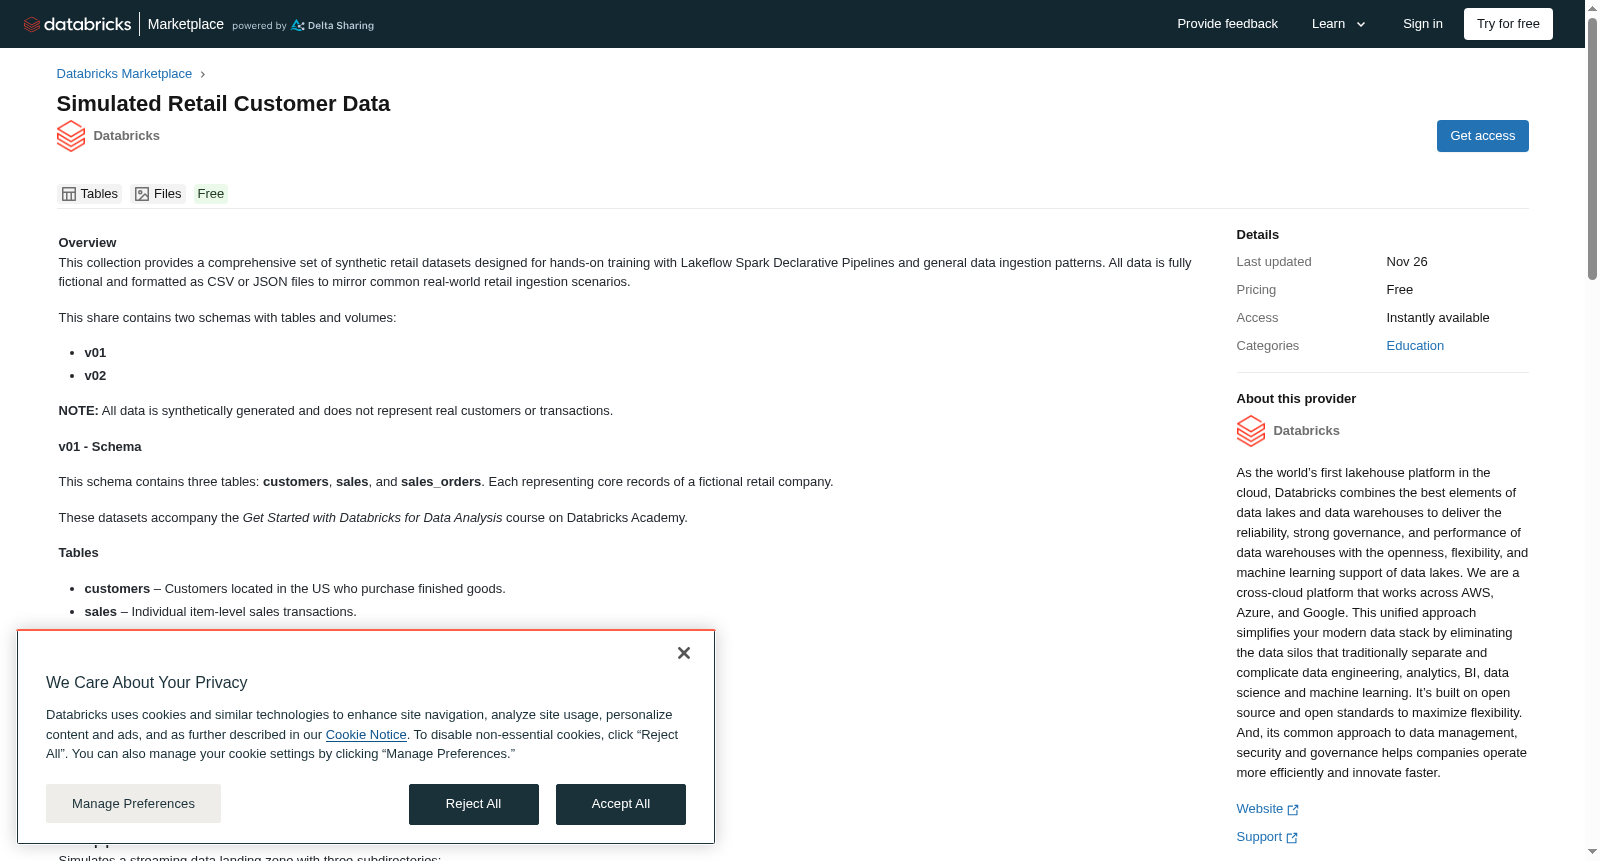Screen dimensions: 1600x861
Task: Click the breadcrumb chevron separator
Action: (x=202, y=74)
